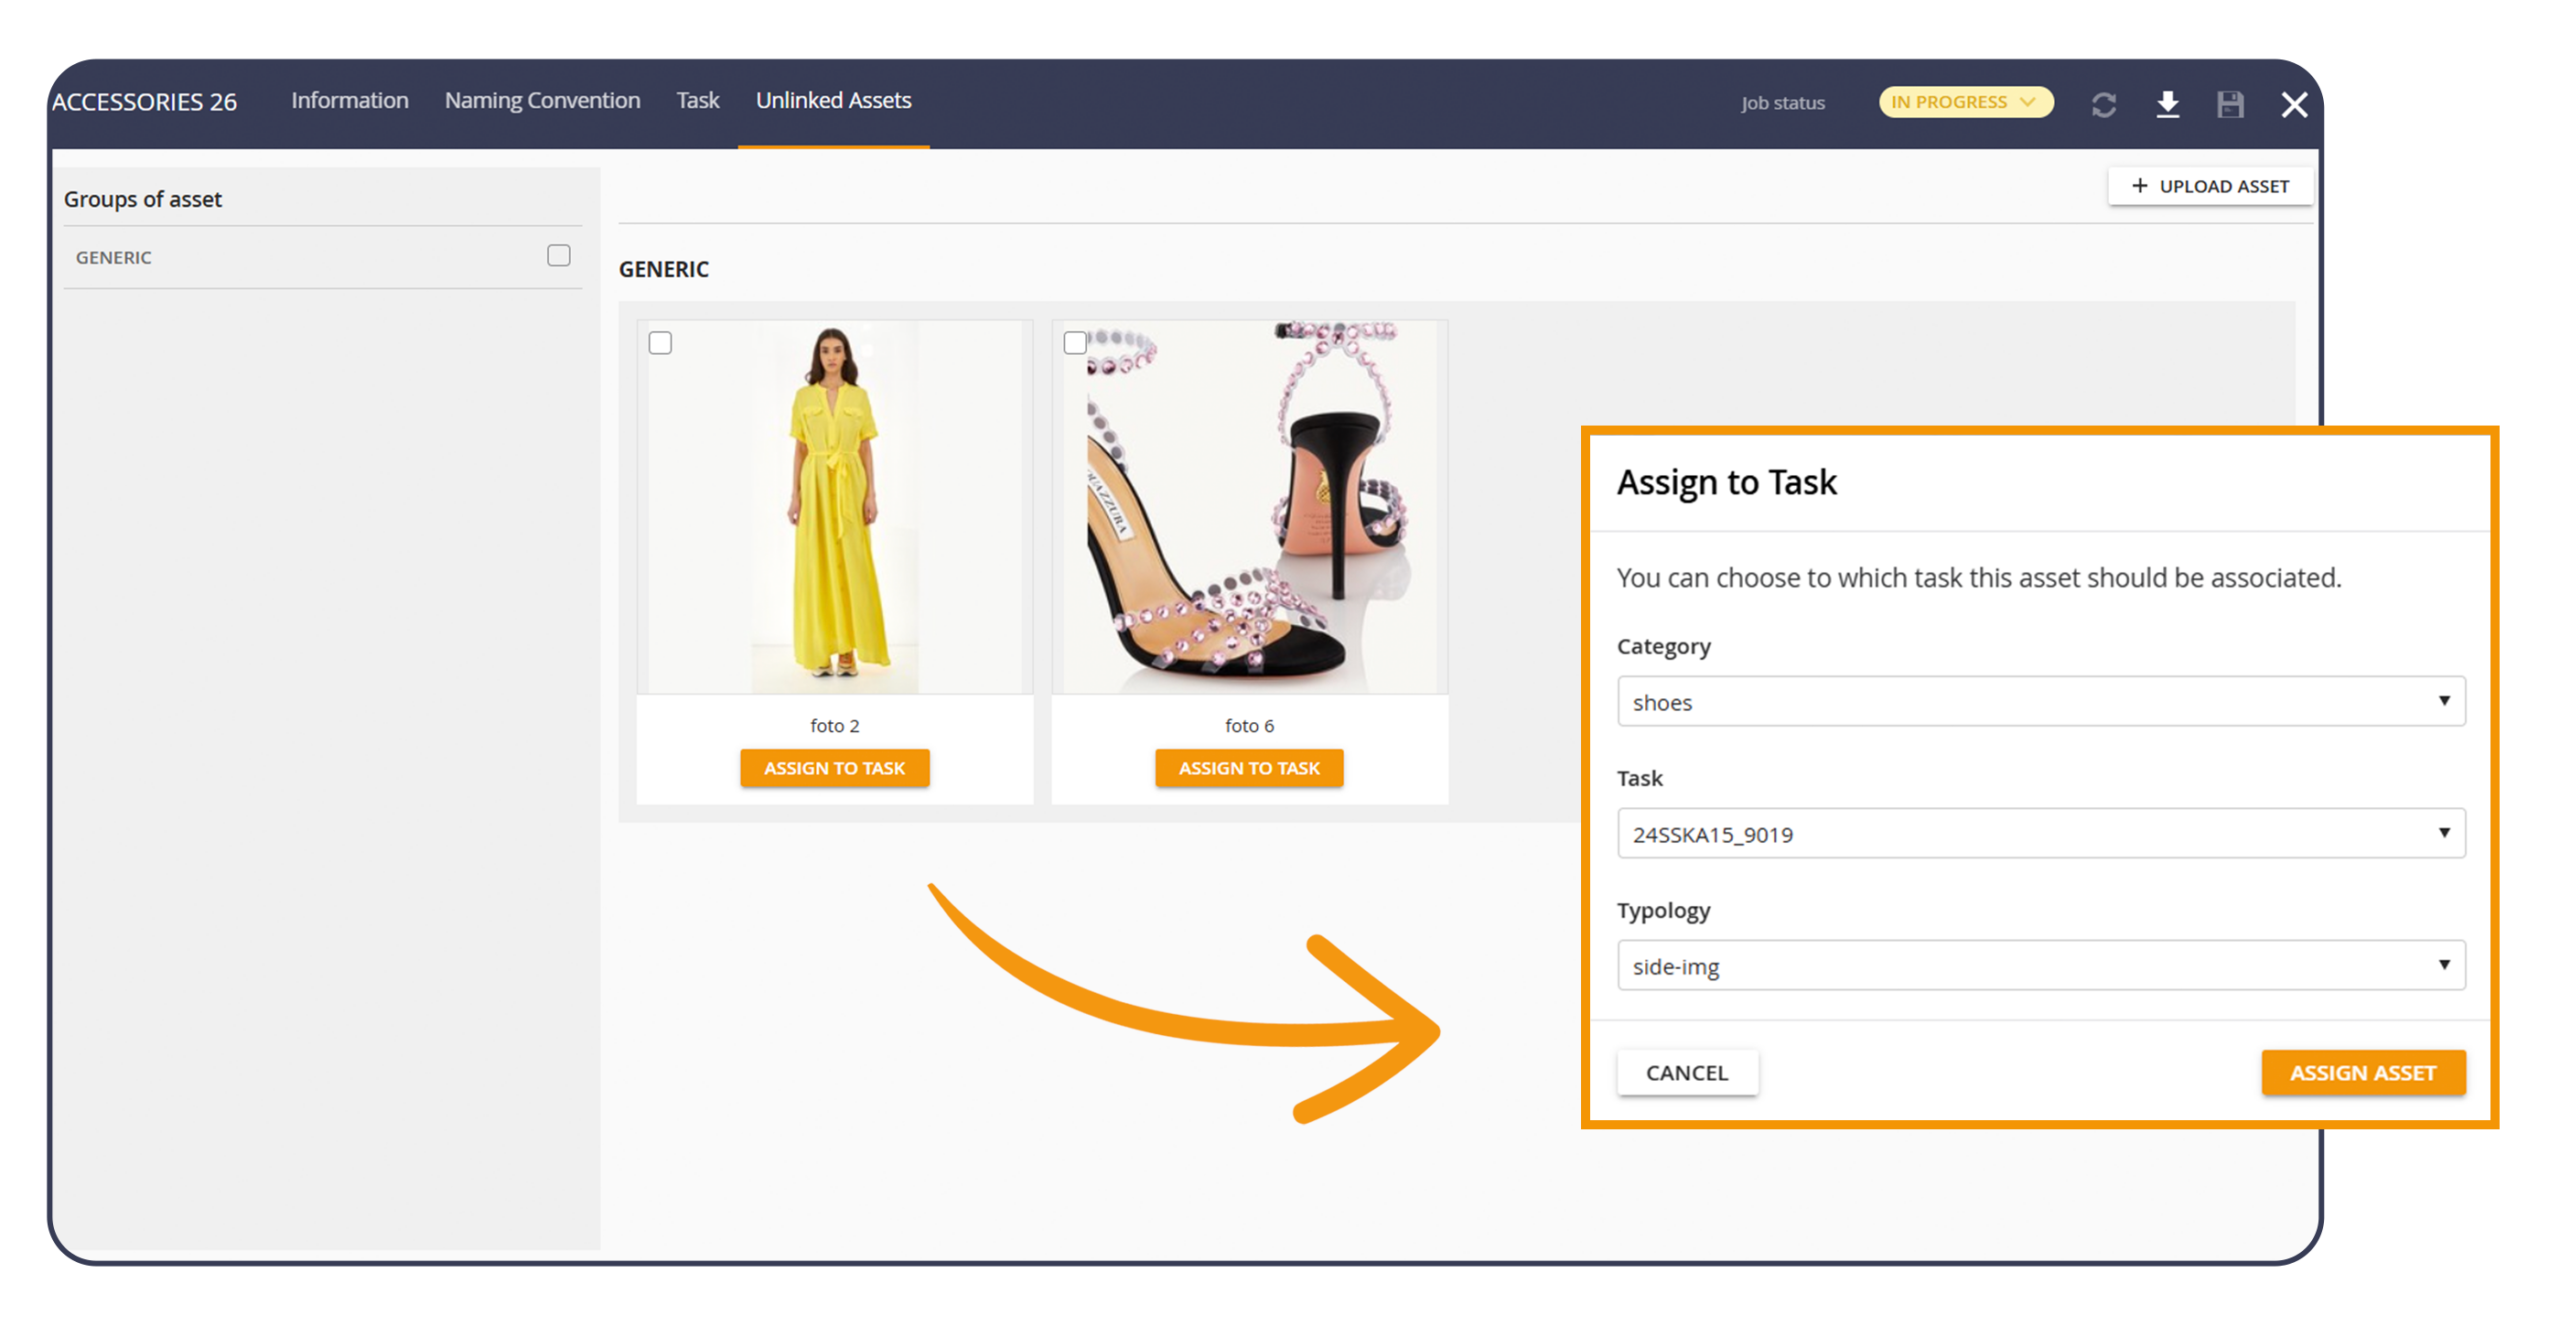Close the job panel with X icon
Image resolution: width=2560 pixels, height=1327 pixels.
pyautogui.click(x=2294, y=105)
